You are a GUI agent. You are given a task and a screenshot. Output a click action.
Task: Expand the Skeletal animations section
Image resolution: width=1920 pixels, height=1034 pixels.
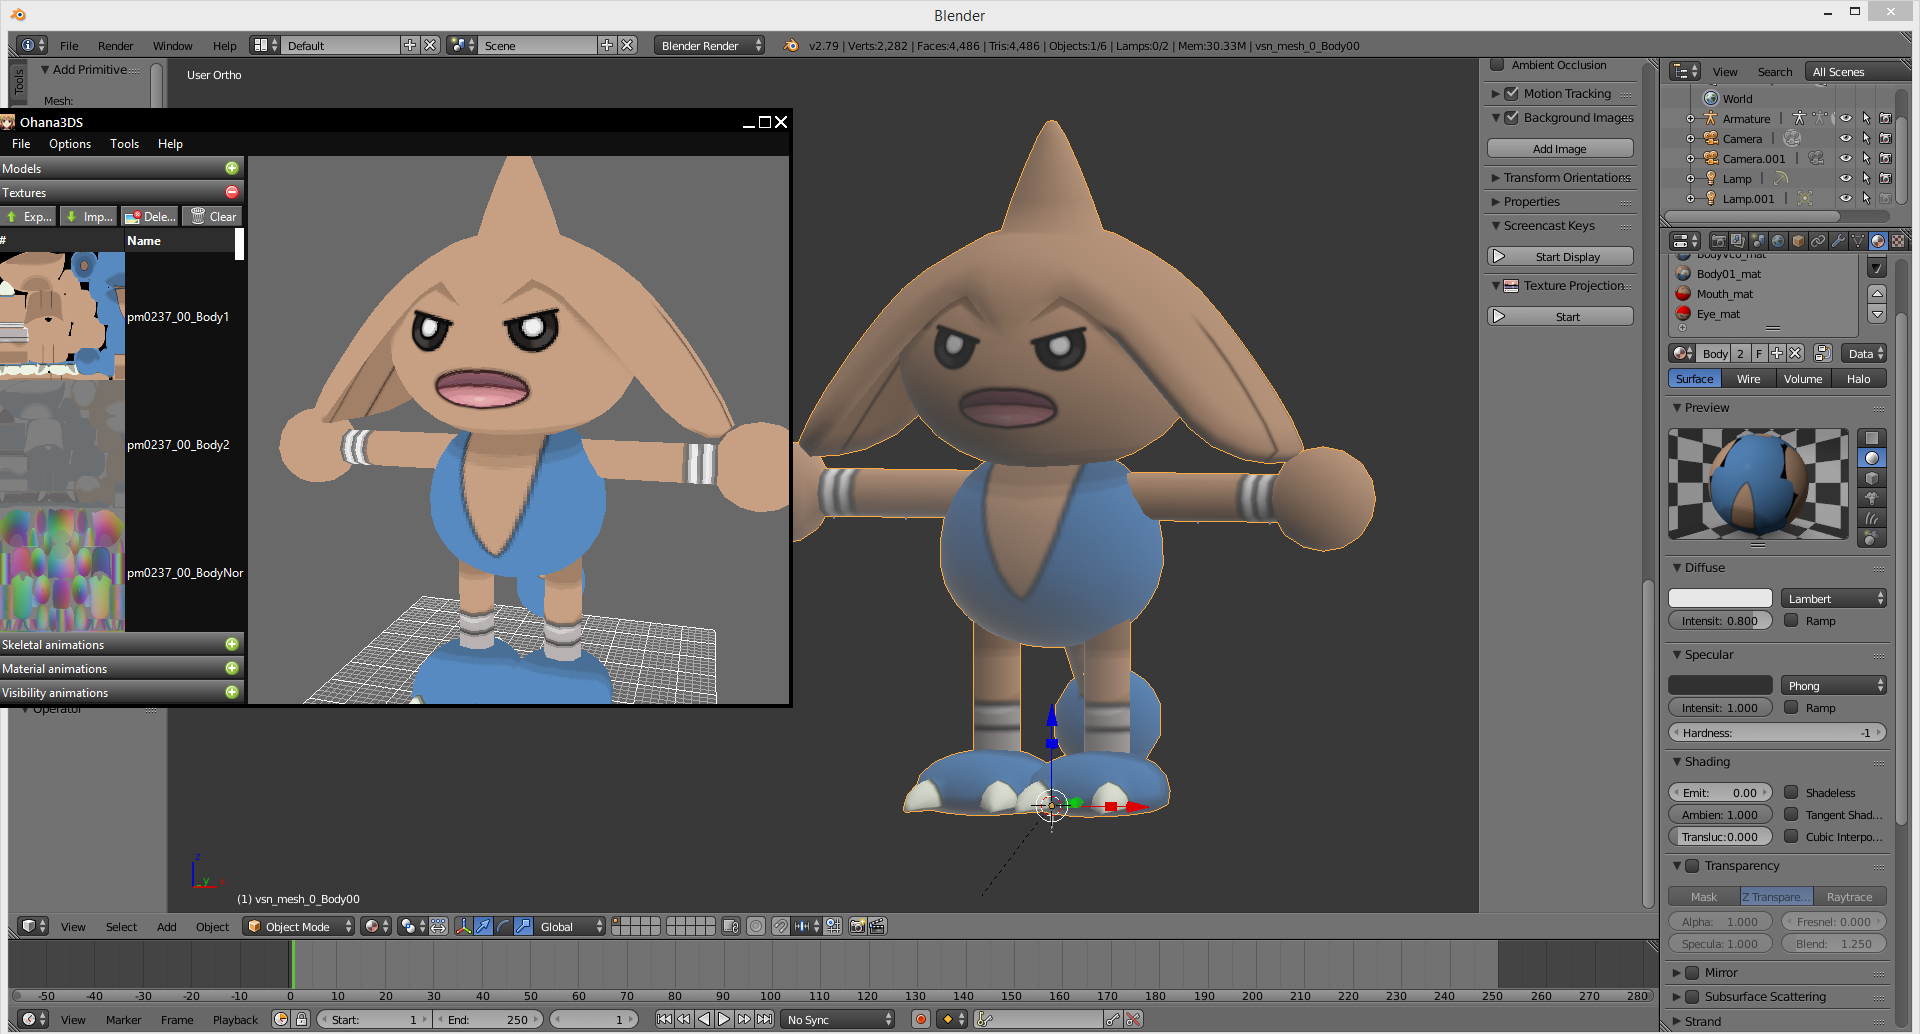click(x=232, y=644)
